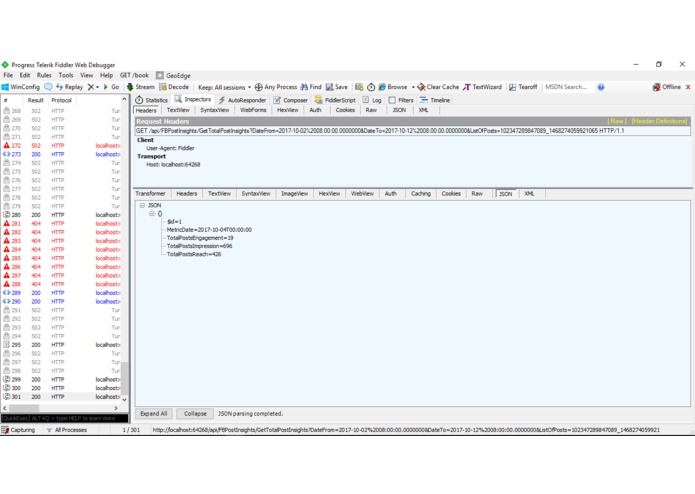
Task: Collapse the JSON root node
Action: [x=142, y=206]
